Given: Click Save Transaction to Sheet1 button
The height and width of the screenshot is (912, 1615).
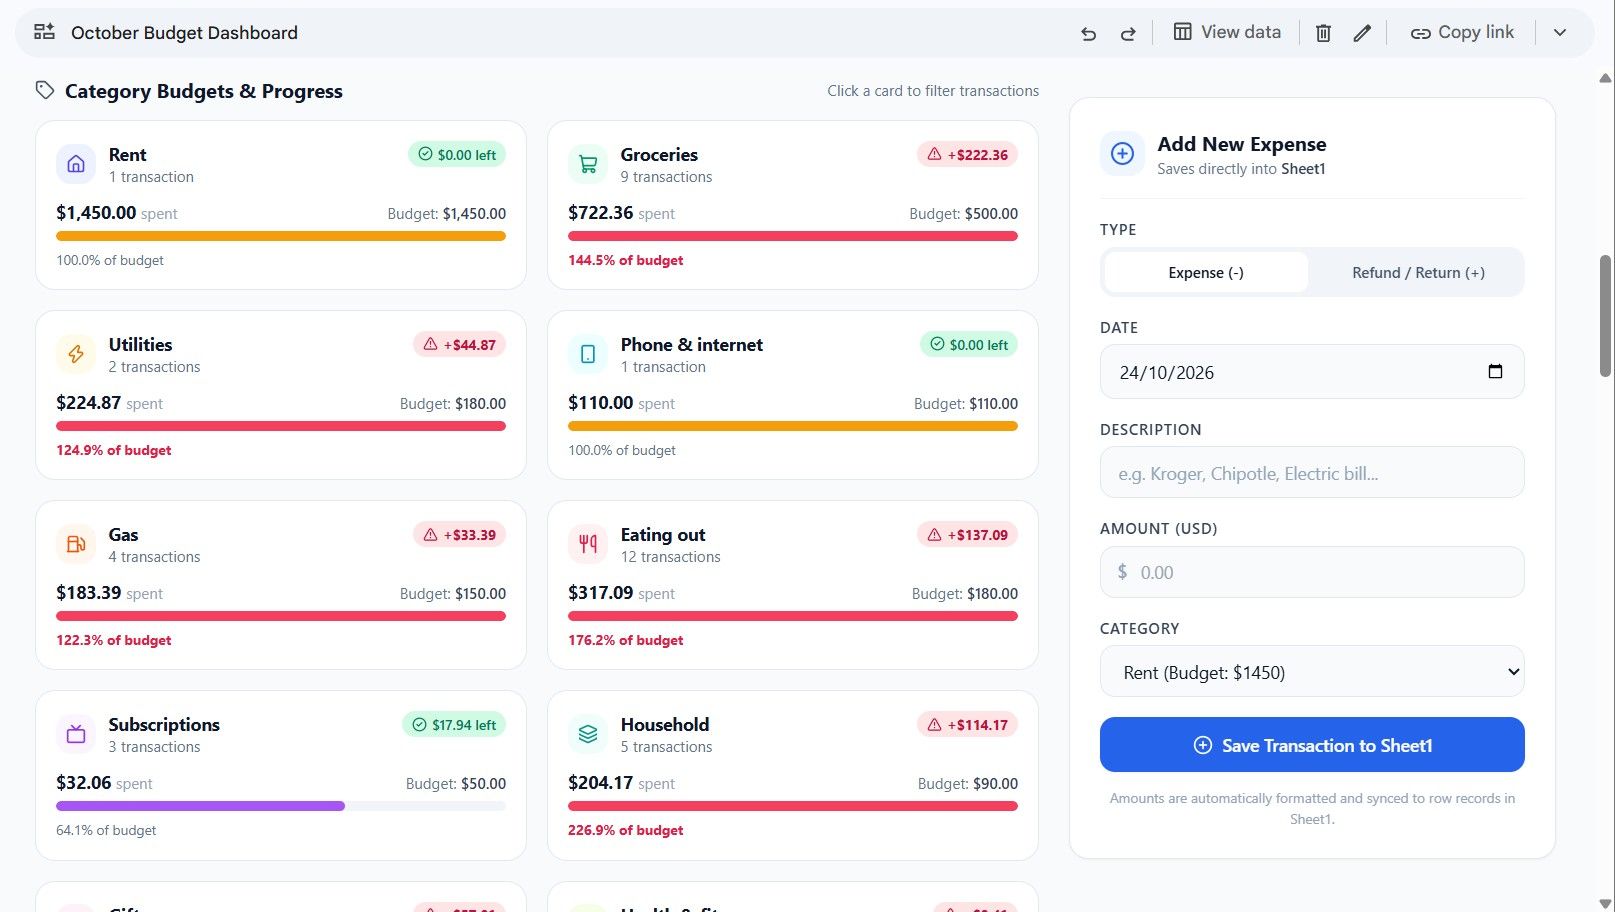Looking at the screenshot, I should 1312,745.
